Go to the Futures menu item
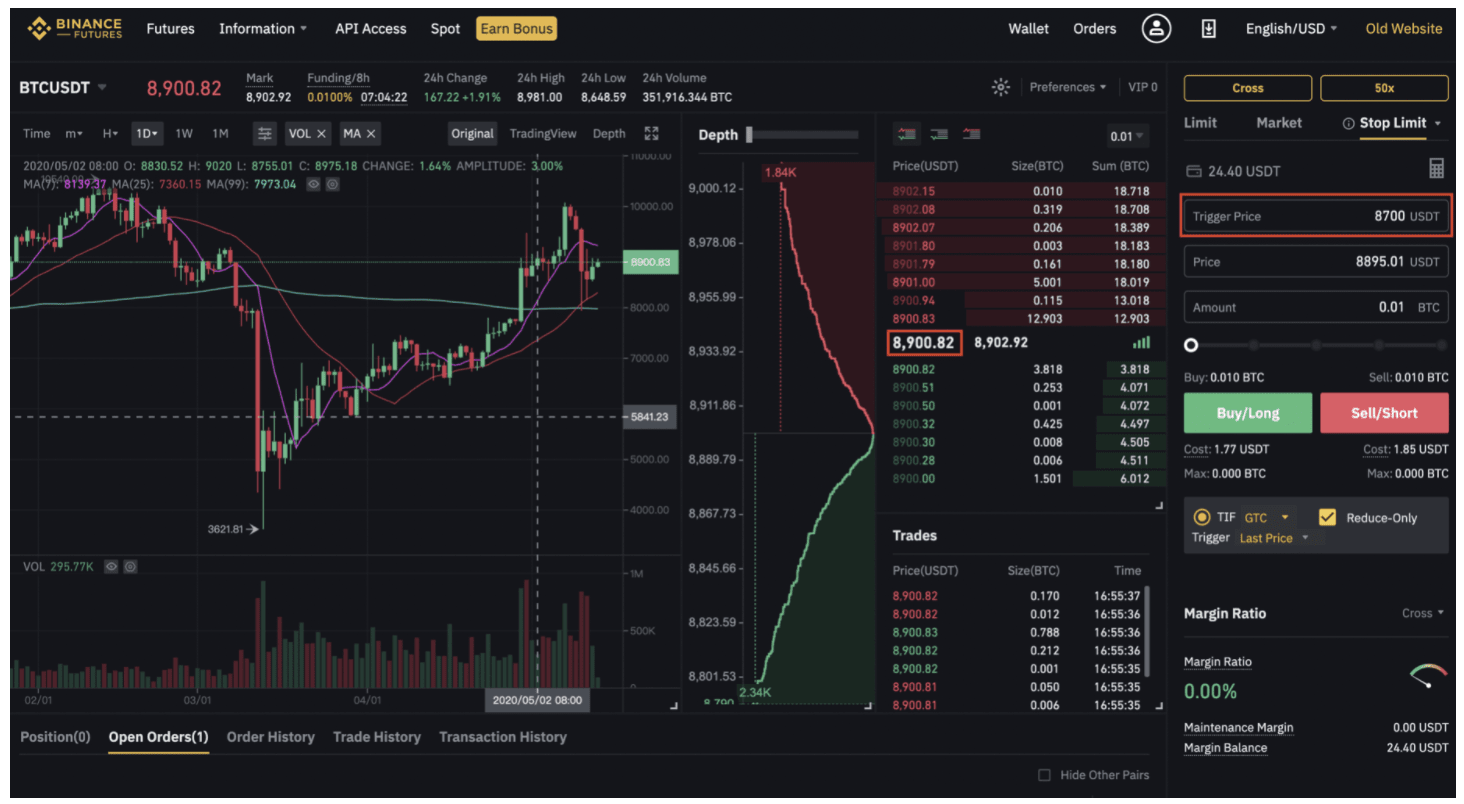 171,29
